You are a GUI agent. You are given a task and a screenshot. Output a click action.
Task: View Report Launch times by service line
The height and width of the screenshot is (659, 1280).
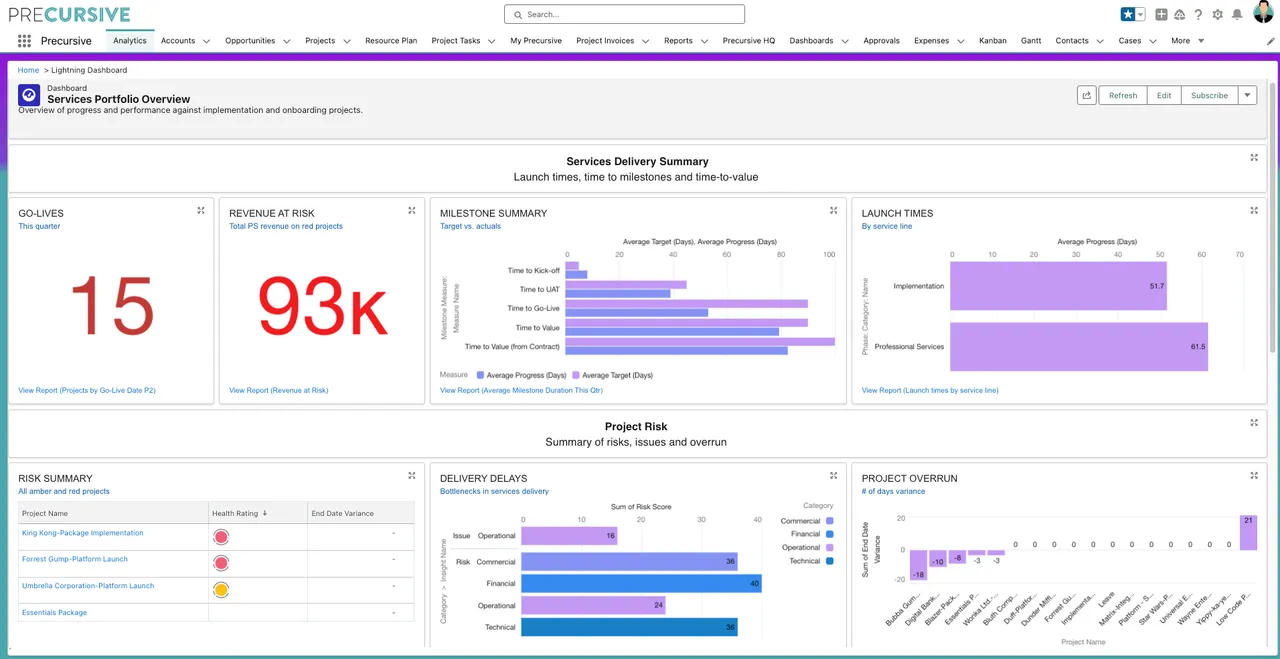click(930, 390)
